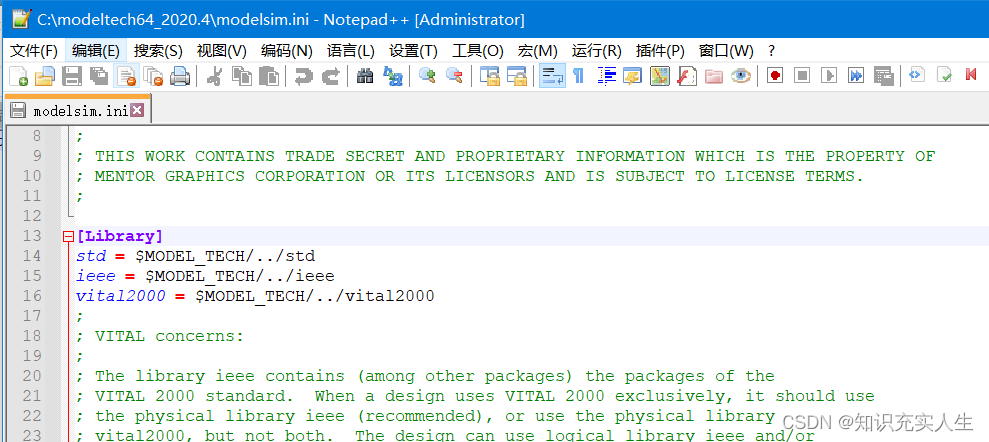Toggle the Show Indent Guide icon
Viewport: 989px width, 442px height.
pyautogui.click(x=606, y=76)
